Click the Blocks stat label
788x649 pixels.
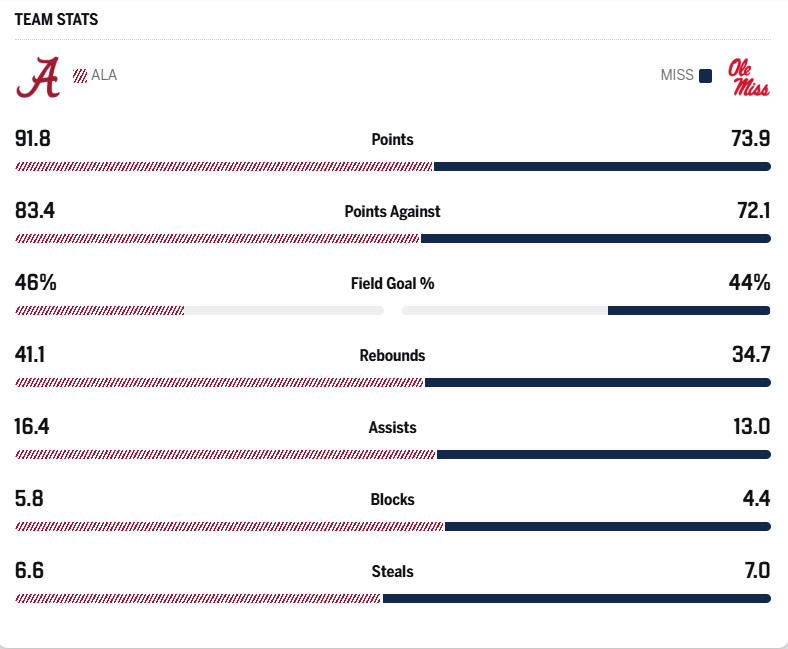392,500
